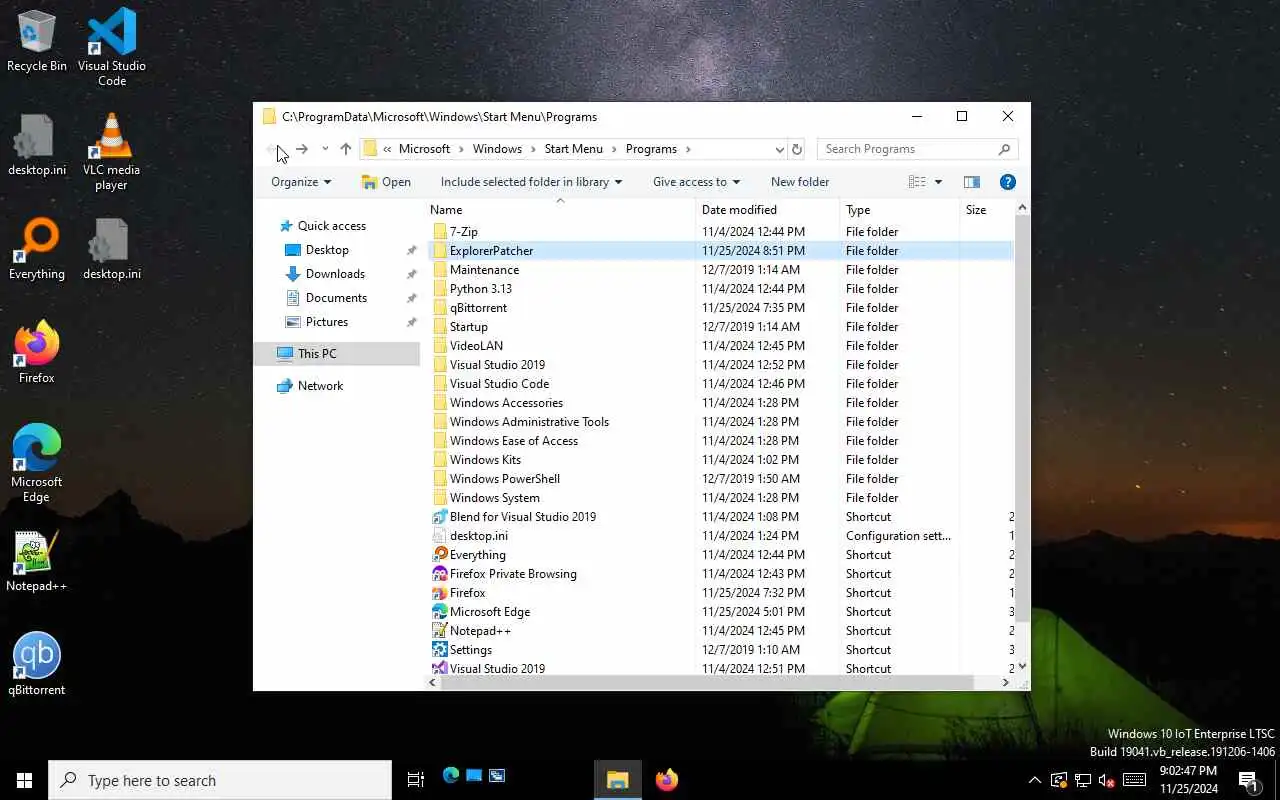This screenshot has width=1280, height=800.
Task: Select This PC in navigation pane
Action: click(317, 354)
